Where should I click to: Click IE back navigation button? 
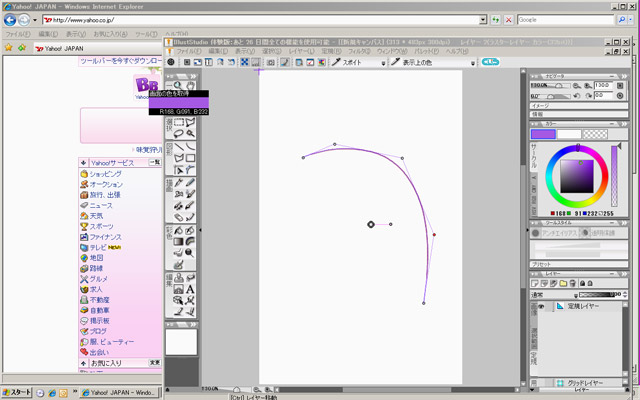(x=10, y=20)
